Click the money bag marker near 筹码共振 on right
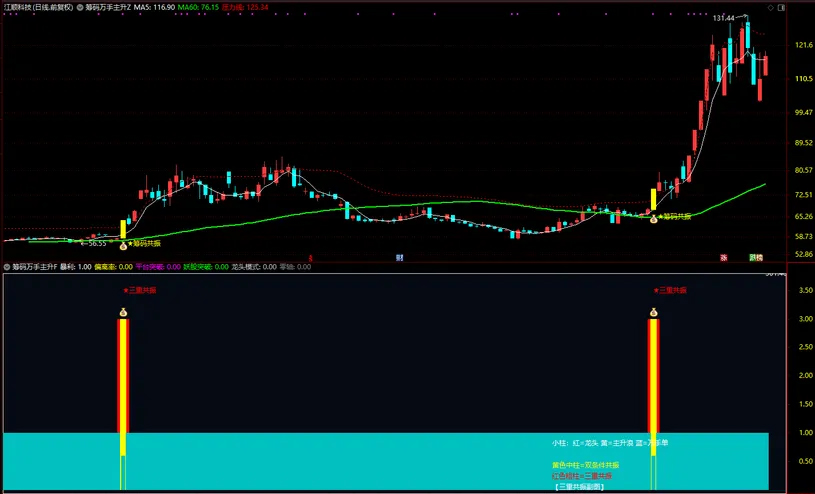 (654, 219)
